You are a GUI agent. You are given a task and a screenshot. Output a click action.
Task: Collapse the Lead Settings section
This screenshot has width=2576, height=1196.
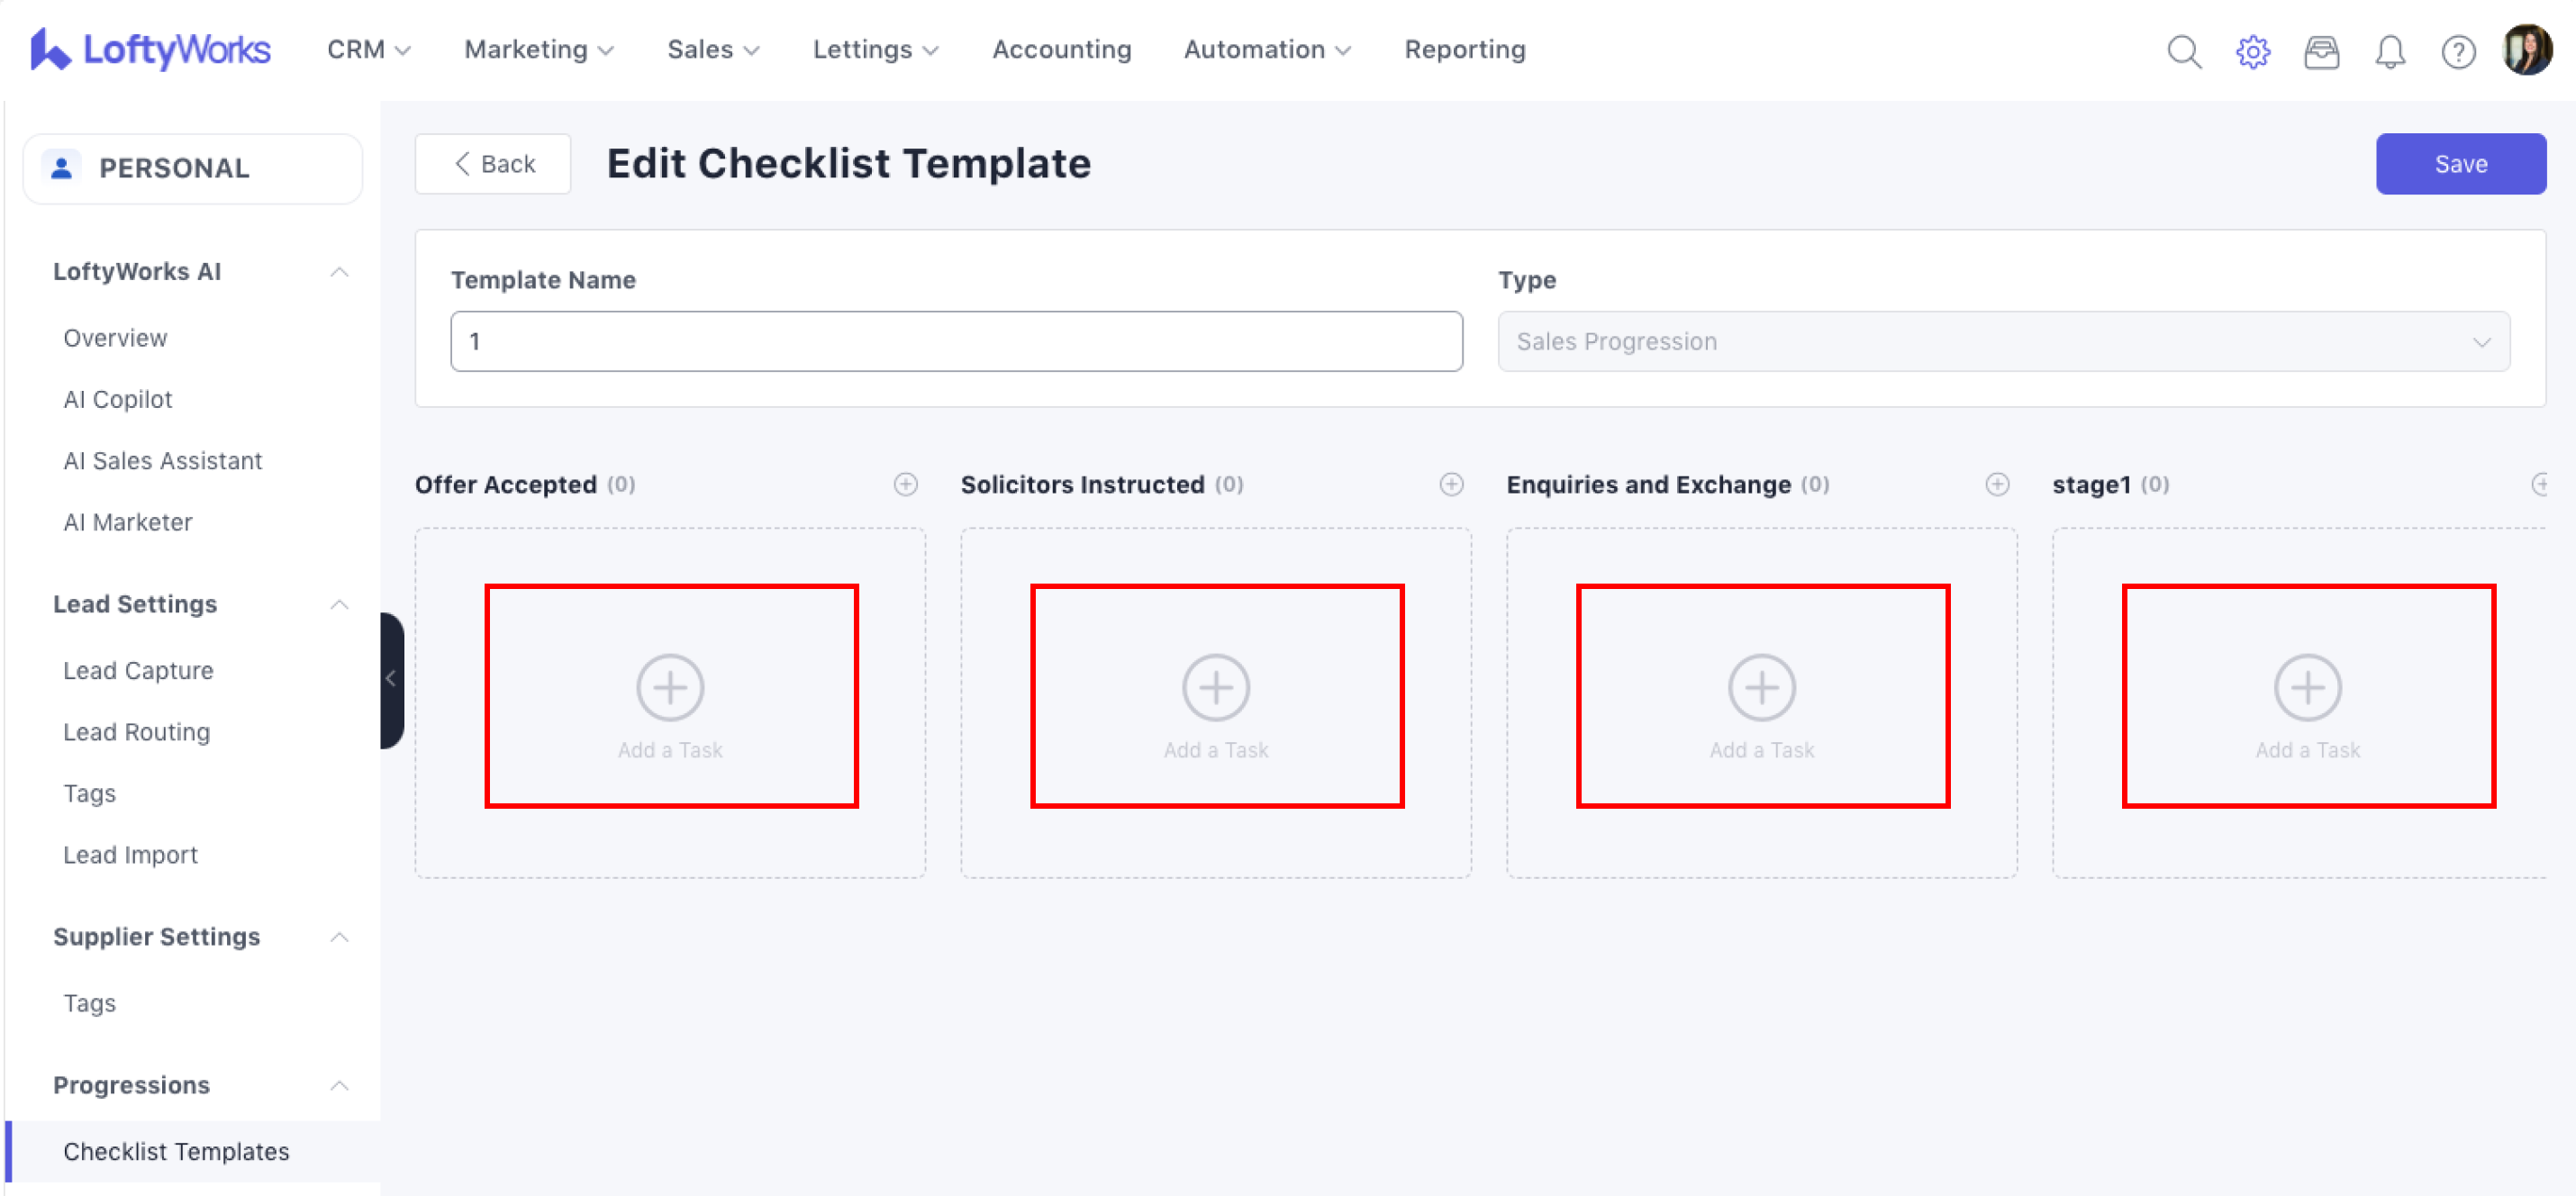pyautogui.click(x=339, y=604)
